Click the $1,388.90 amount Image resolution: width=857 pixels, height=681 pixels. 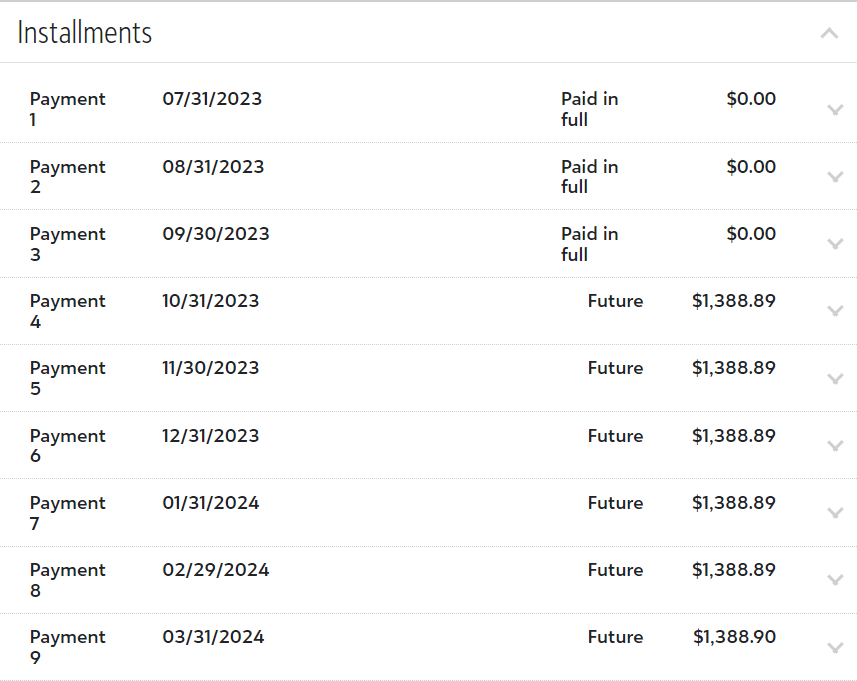coord(733,637)
